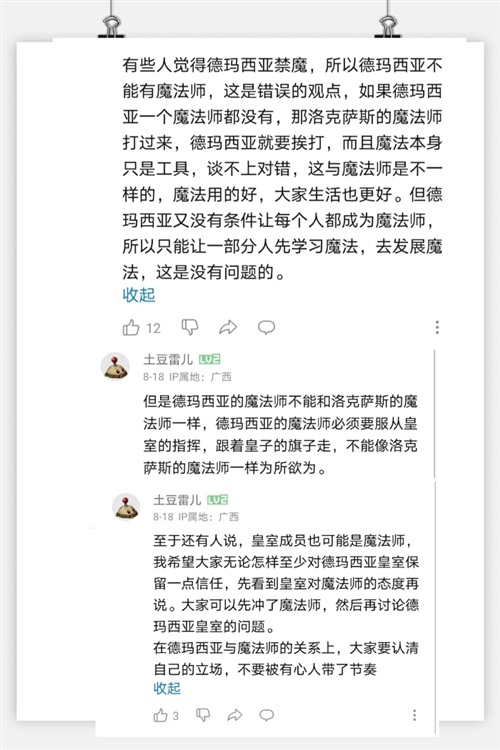Dislike the main post about 德玛西亚禁魔
This screenshot has height=750, width=500.
click(x=190, y=327)
